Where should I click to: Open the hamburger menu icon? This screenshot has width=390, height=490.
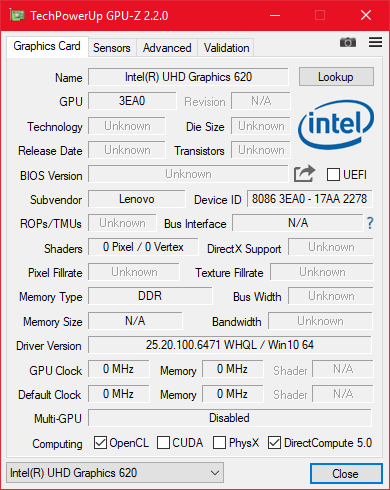tap(375, 42)
